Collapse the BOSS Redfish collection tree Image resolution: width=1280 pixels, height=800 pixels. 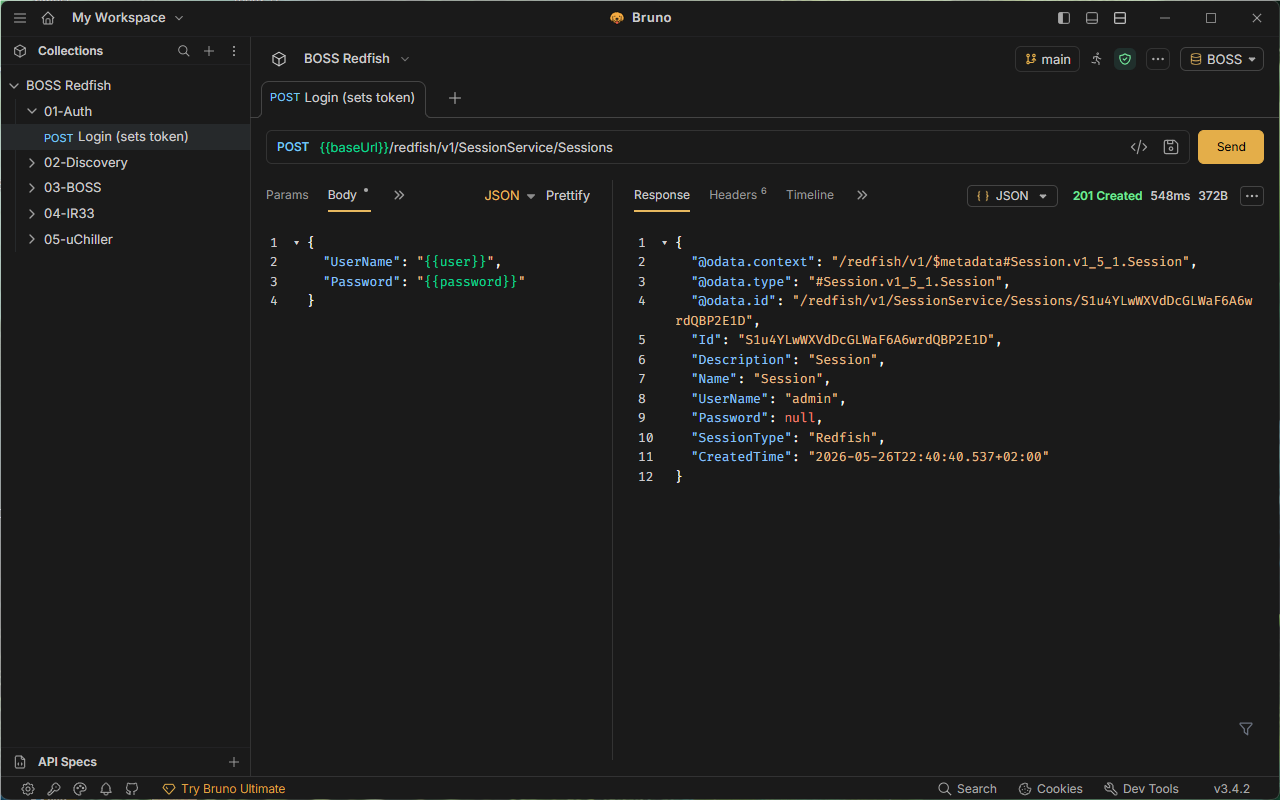click(14, 86)
